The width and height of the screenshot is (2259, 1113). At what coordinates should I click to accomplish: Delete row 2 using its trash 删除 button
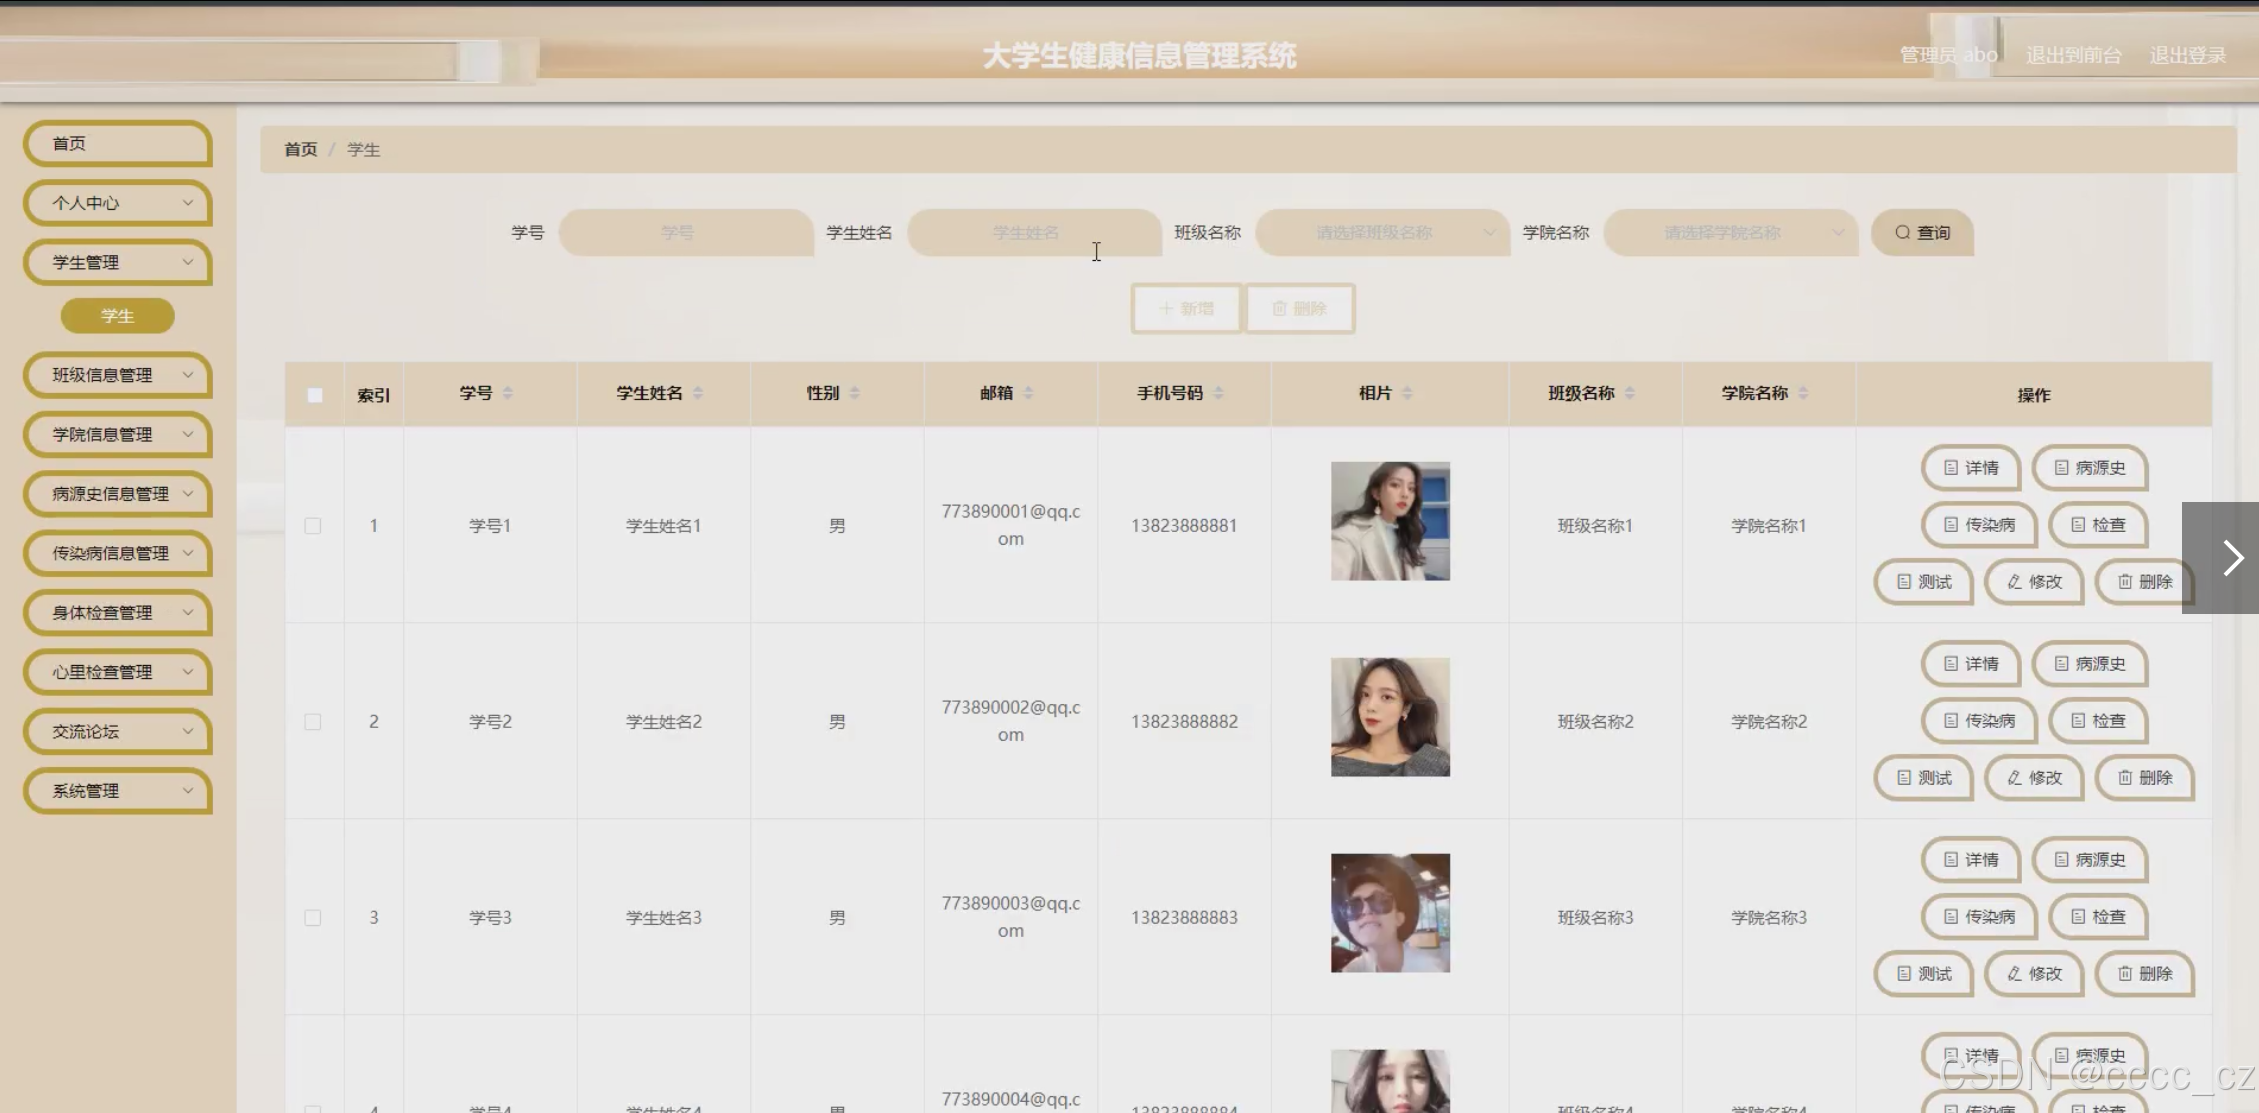click(2144, 778)
